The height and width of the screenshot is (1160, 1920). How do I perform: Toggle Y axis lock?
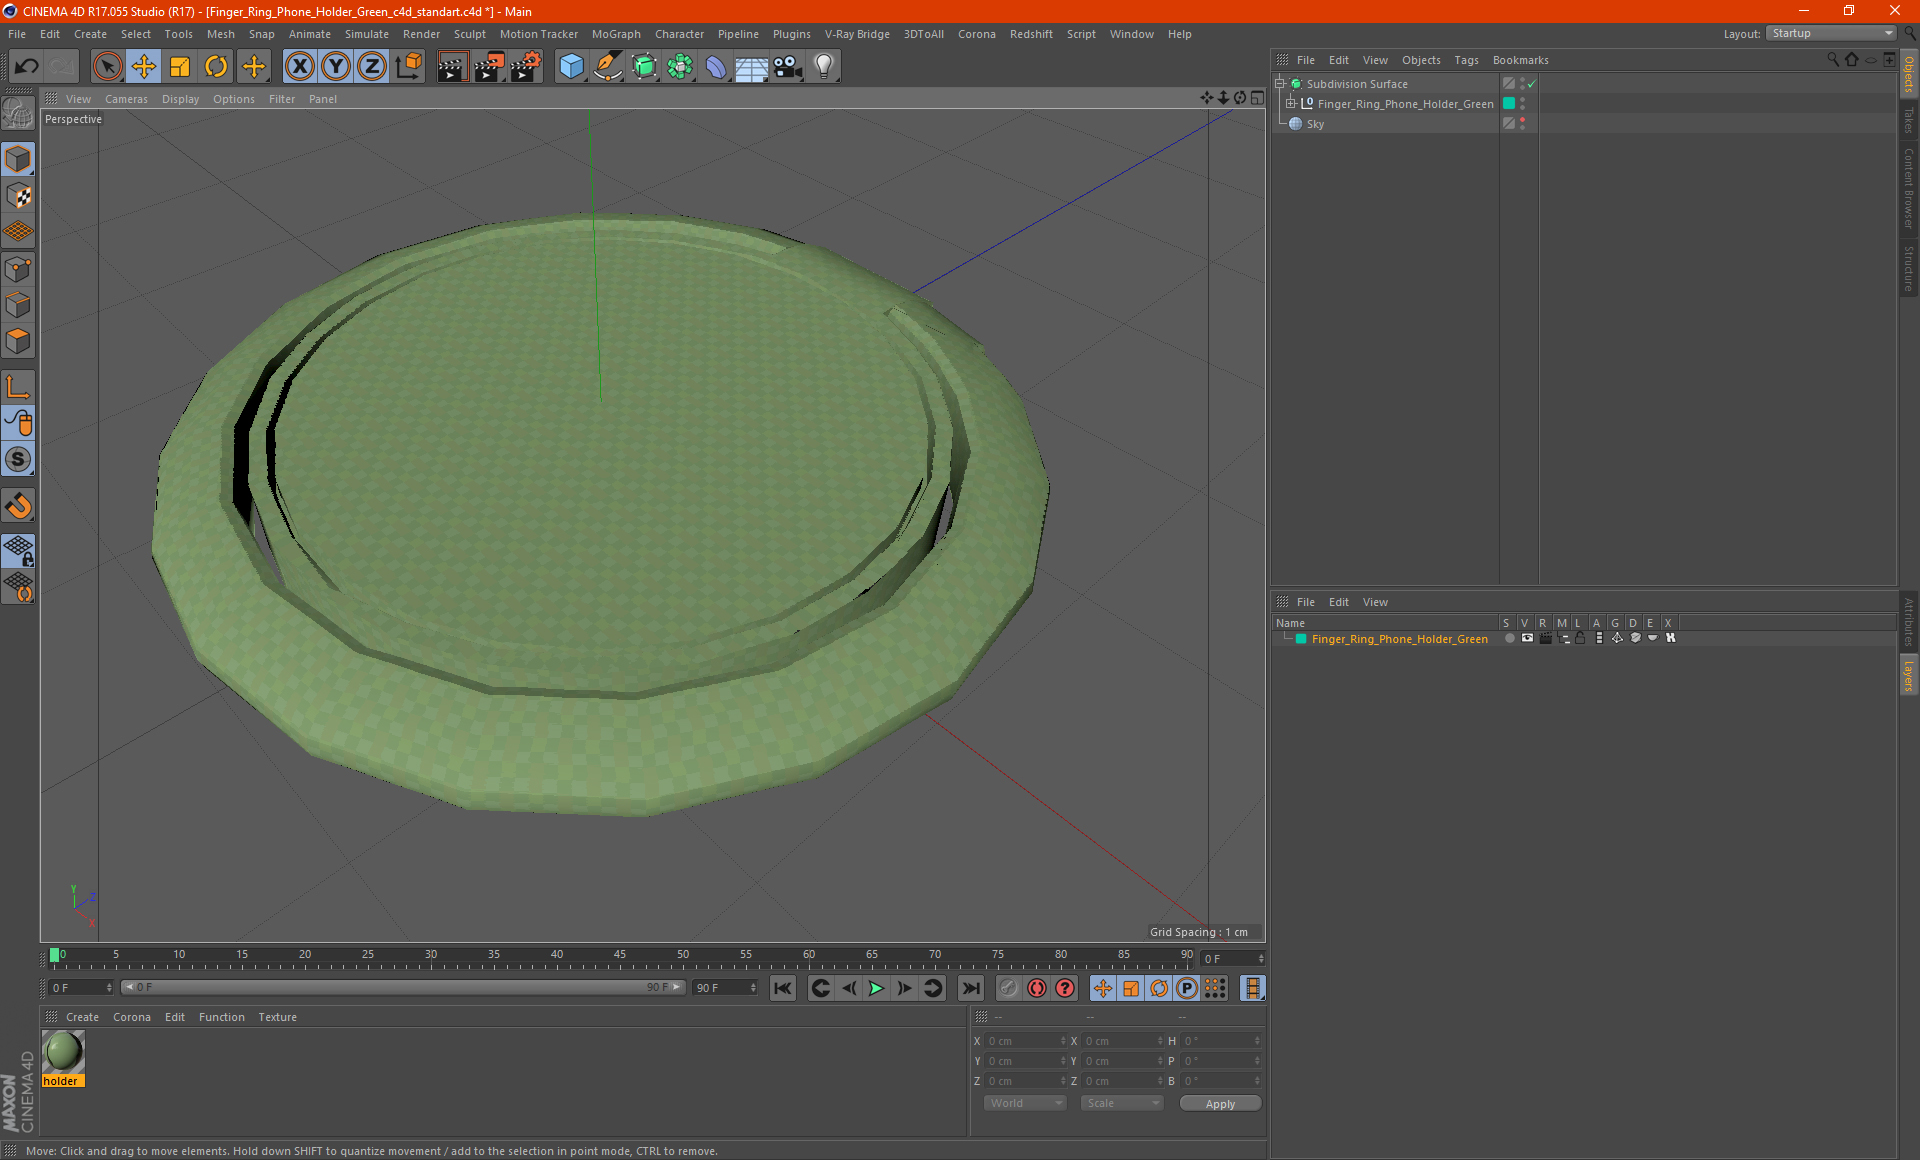(x=336, y=66)
